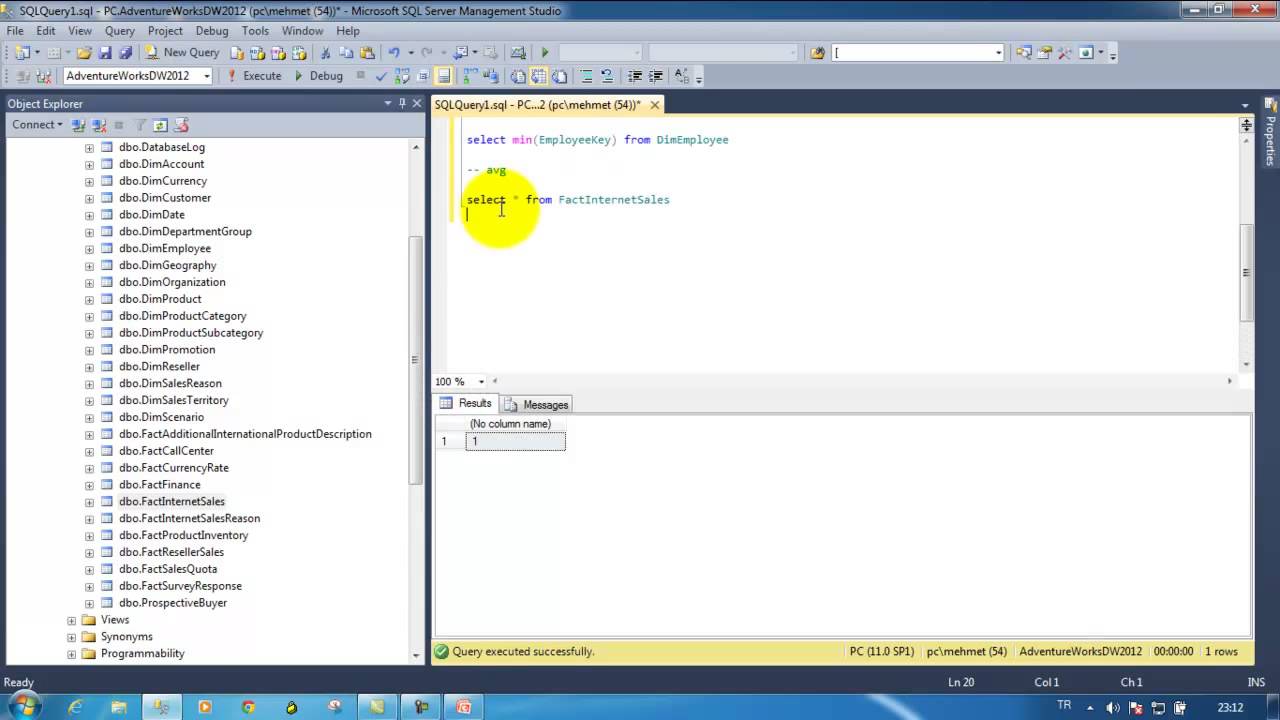Viewport: 1280px width, 720px height.
Task: Click the Comment out selected lines icon
Action: (586, 76)
